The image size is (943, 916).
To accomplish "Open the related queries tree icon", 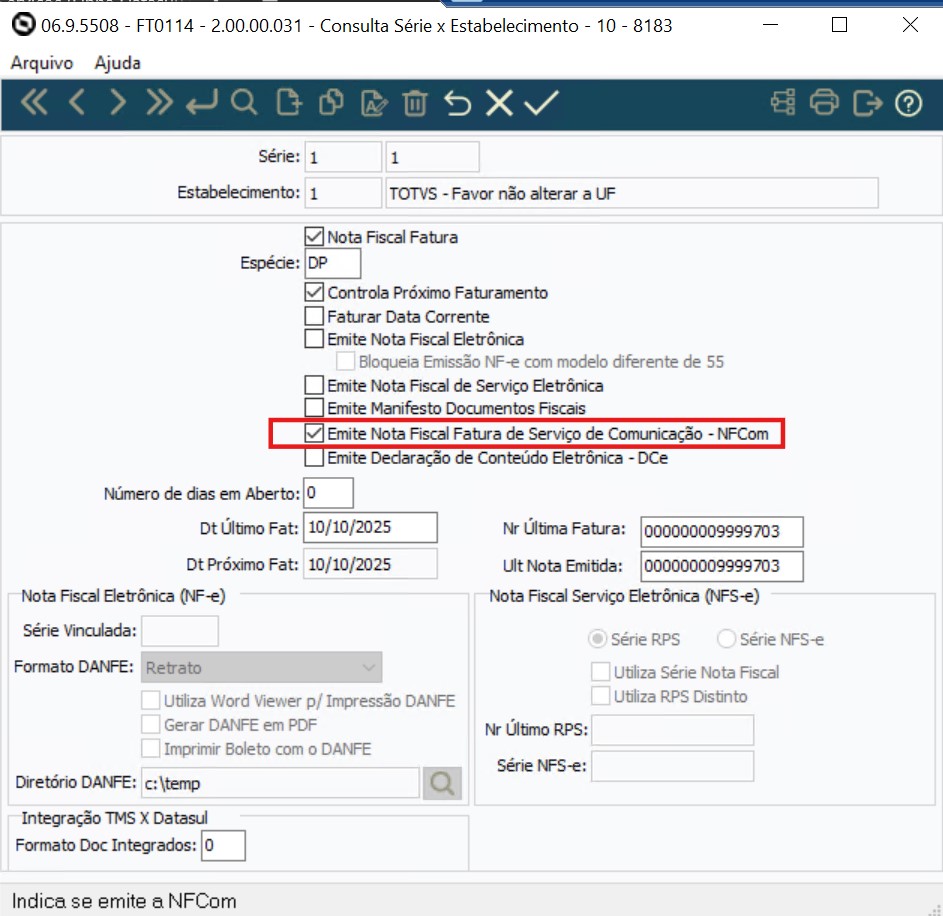I will tap(783, 102).
